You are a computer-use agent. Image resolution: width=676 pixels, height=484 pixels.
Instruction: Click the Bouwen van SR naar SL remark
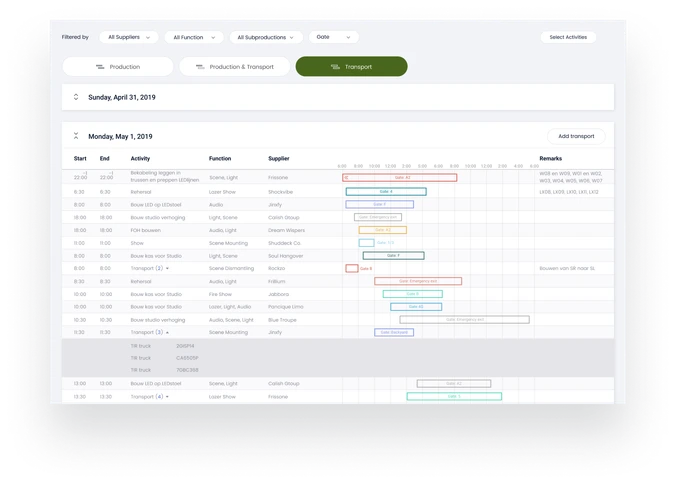pyautogui.click(x=567, y=269)
